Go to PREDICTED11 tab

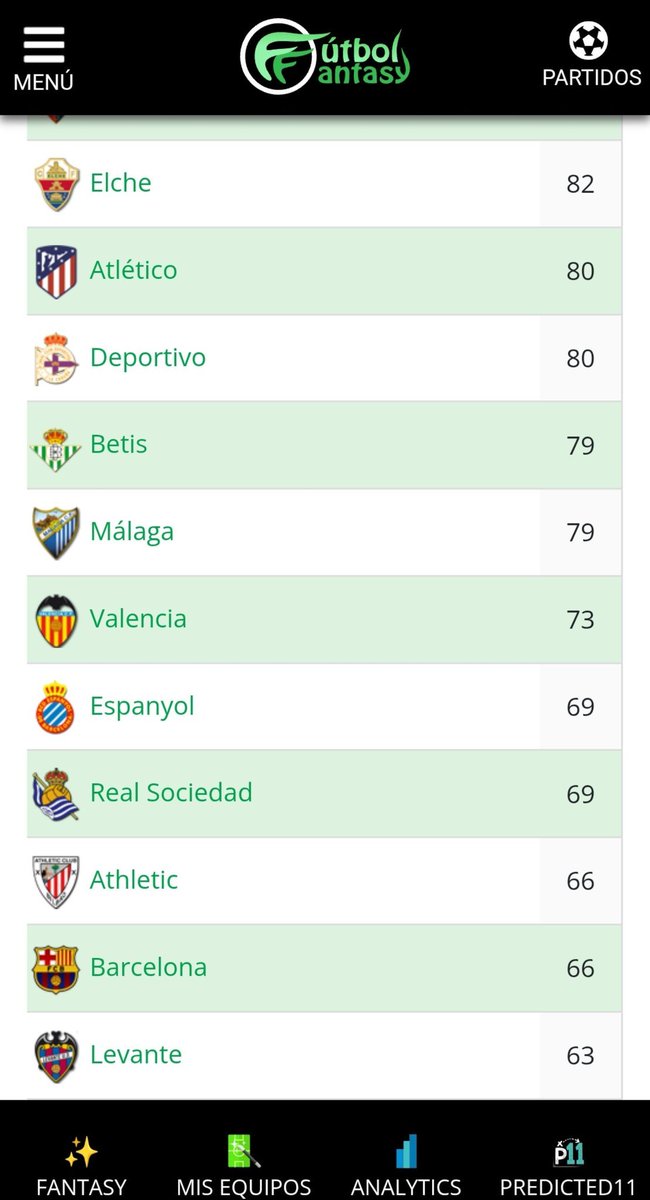point(568,1167)
